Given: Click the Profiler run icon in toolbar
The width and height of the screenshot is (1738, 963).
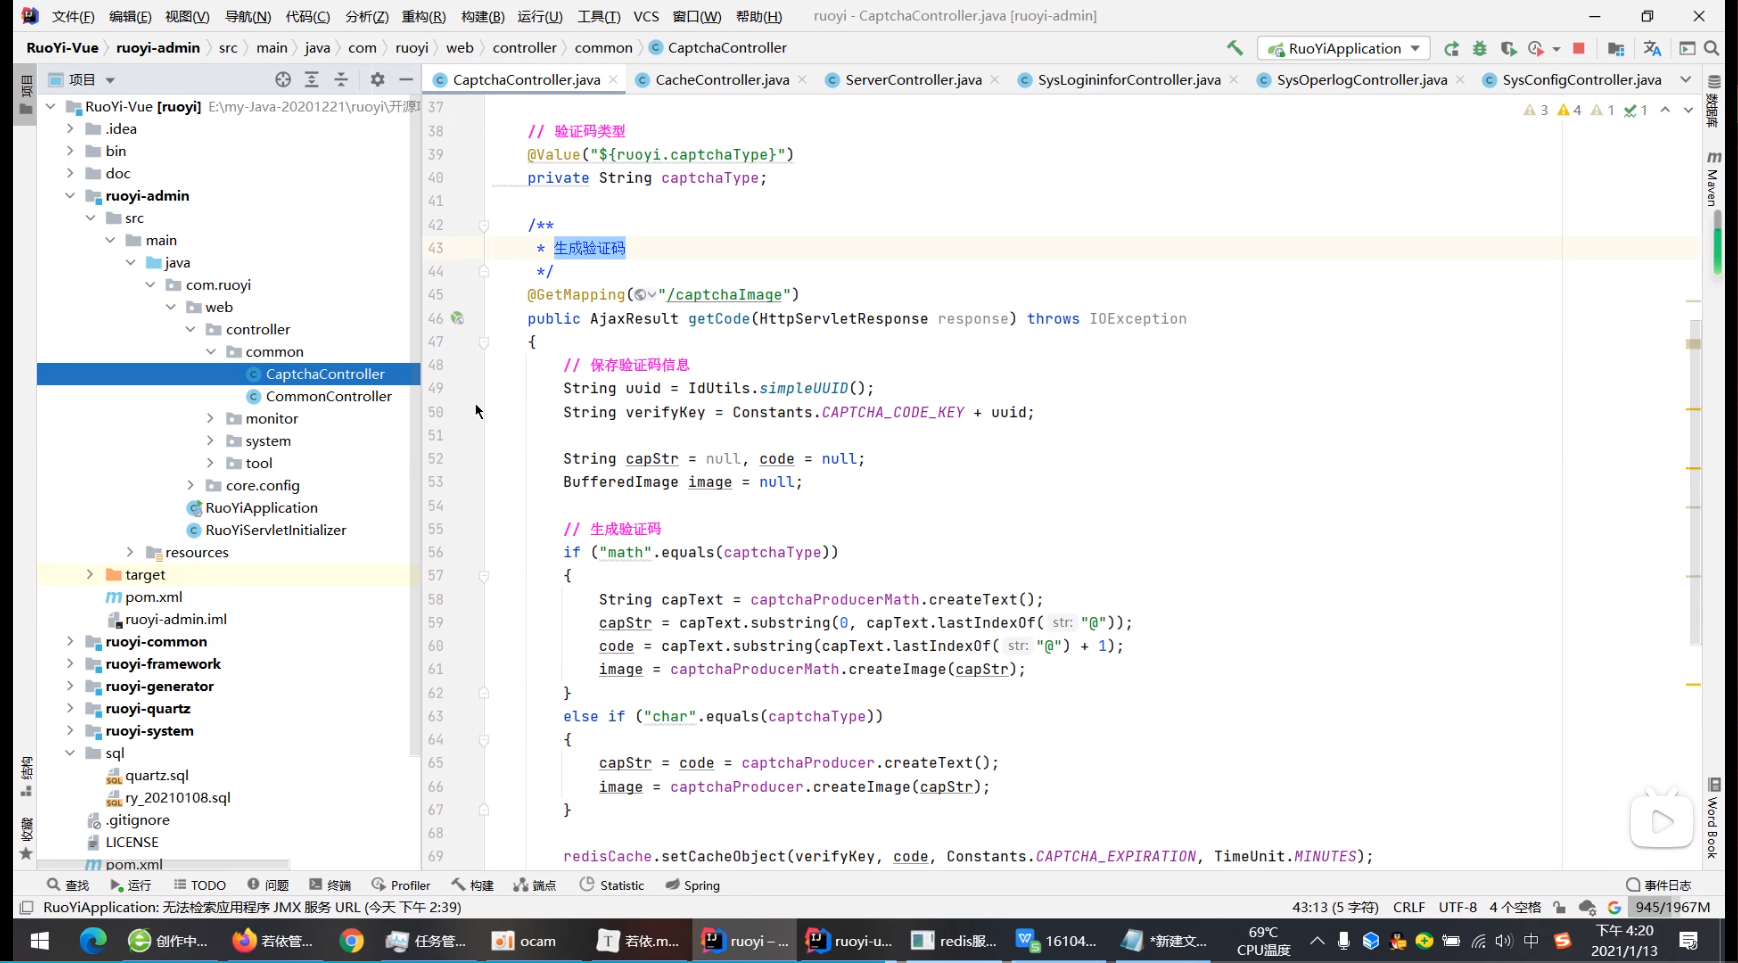Looking at the screenshot, I should tap(1536, 48).
